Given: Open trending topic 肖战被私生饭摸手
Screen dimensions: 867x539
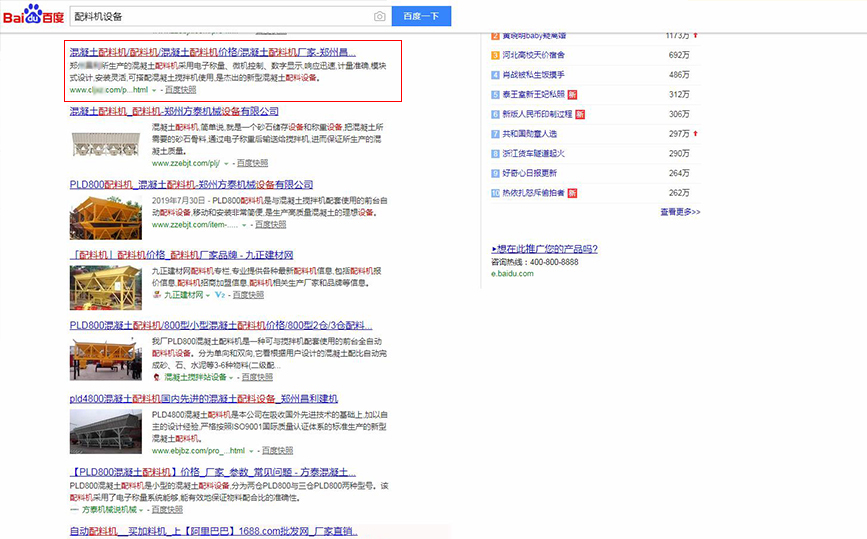Looking at the screenshot, I should pyautogui.click(x=533, y=75).
